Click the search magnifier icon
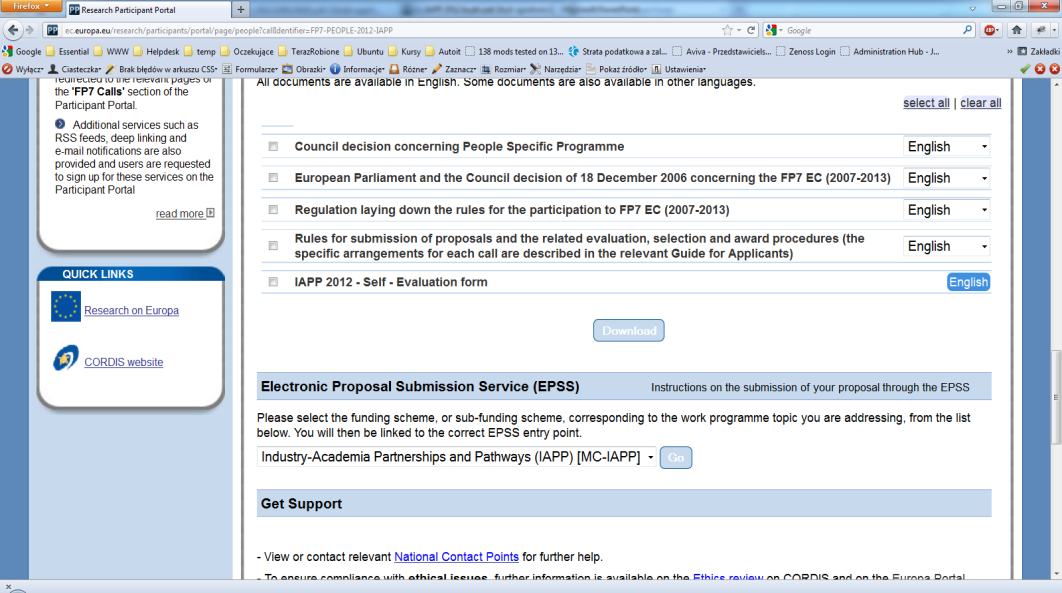 (967, 30)
